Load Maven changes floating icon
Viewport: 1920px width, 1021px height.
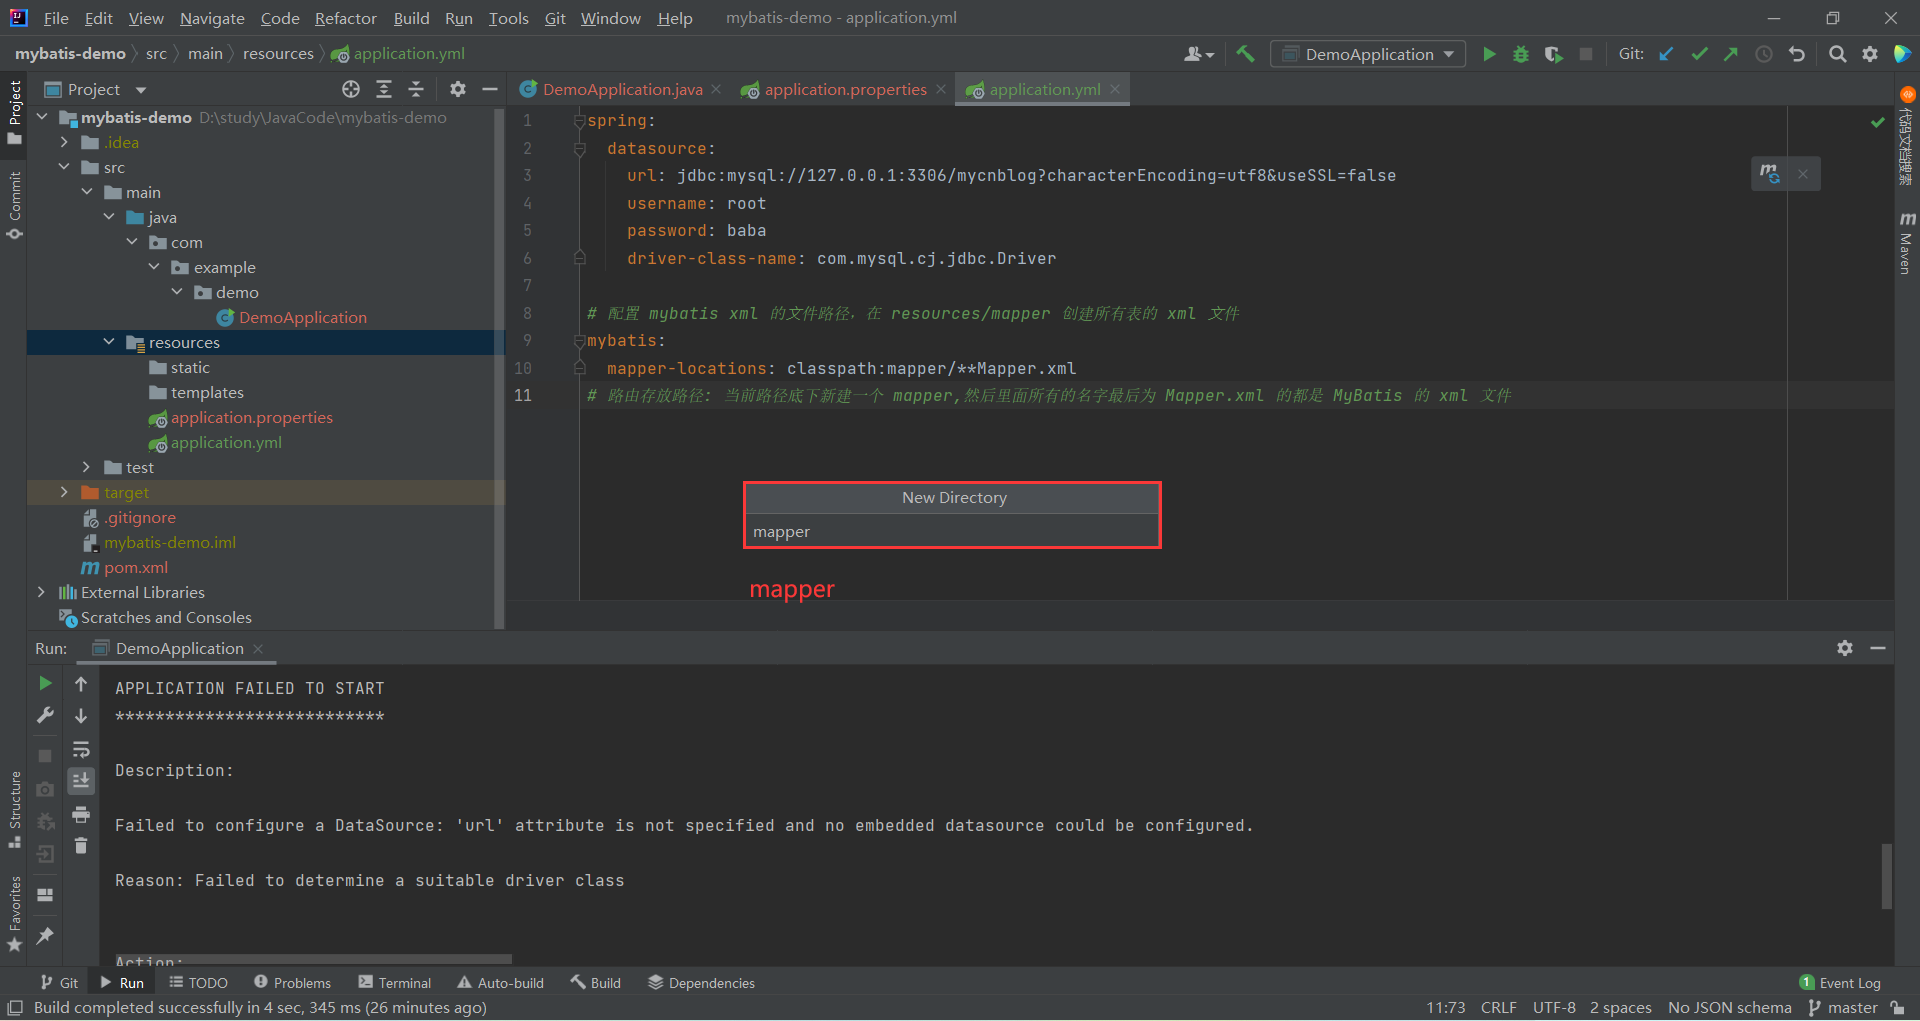coord(1770,173)
